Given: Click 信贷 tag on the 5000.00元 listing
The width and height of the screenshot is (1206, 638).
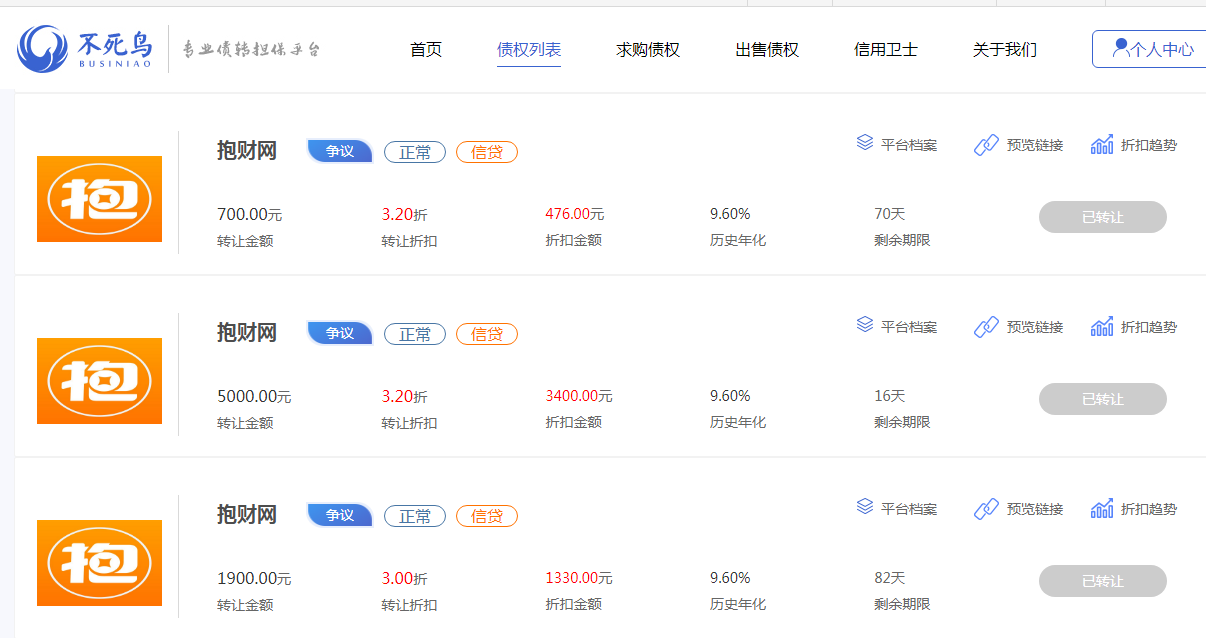Looking at the screenshot, I should (487, 334).
